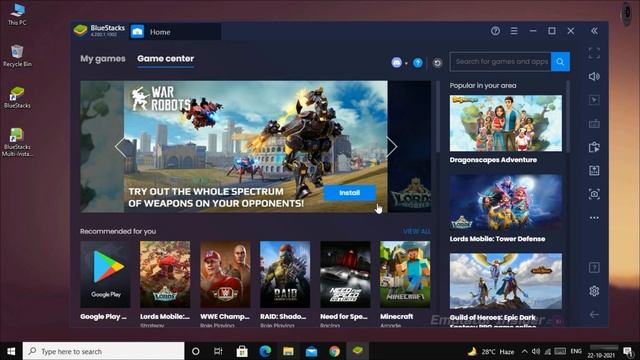Open Microsoft Store from the taskbar
This screenshot has height=360, width=640.
(x=242, y=351)
